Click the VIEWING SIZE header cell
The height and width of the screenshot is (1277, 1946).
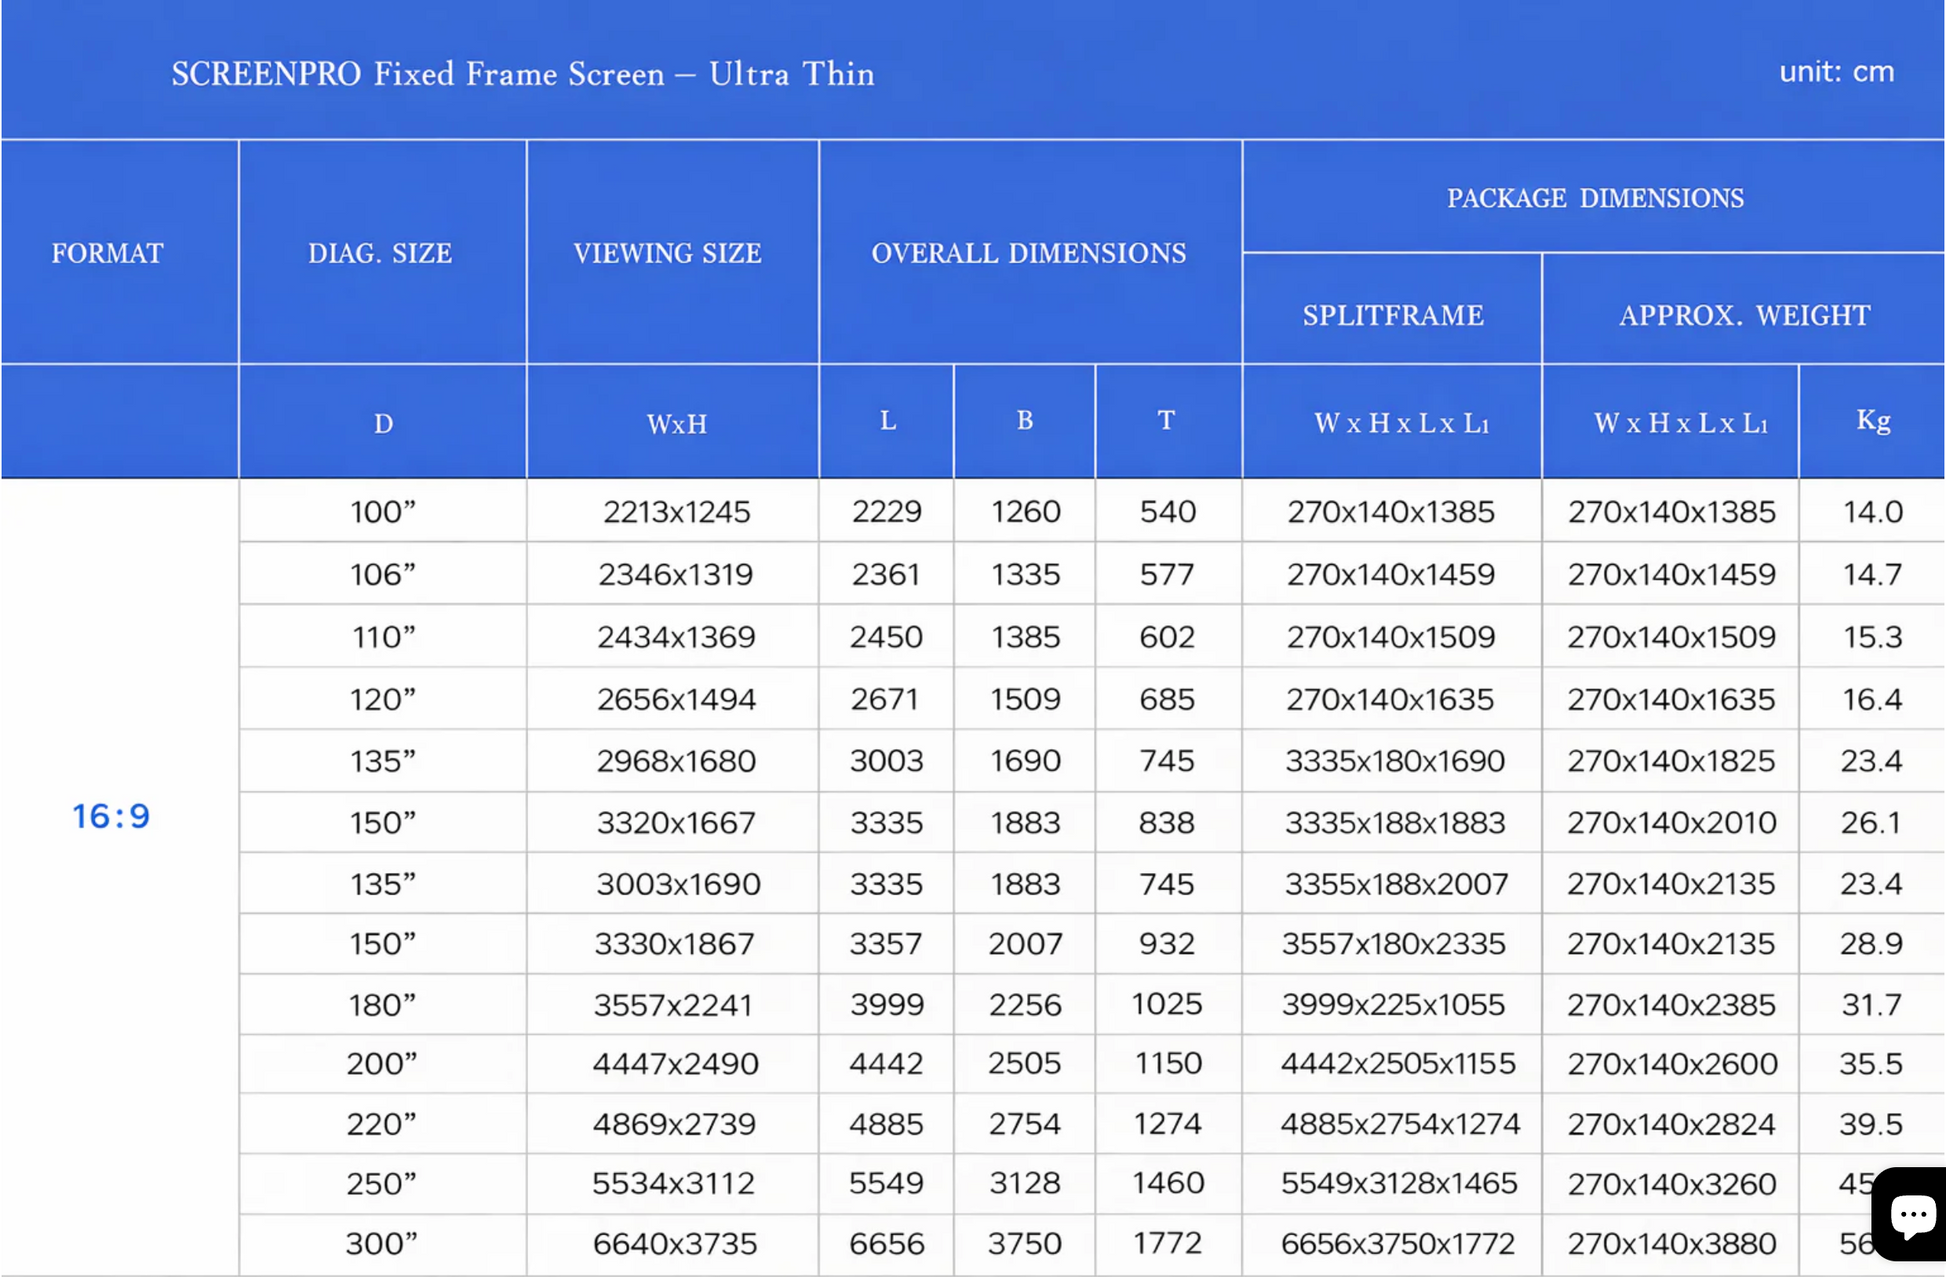click(x=667, y=253)
